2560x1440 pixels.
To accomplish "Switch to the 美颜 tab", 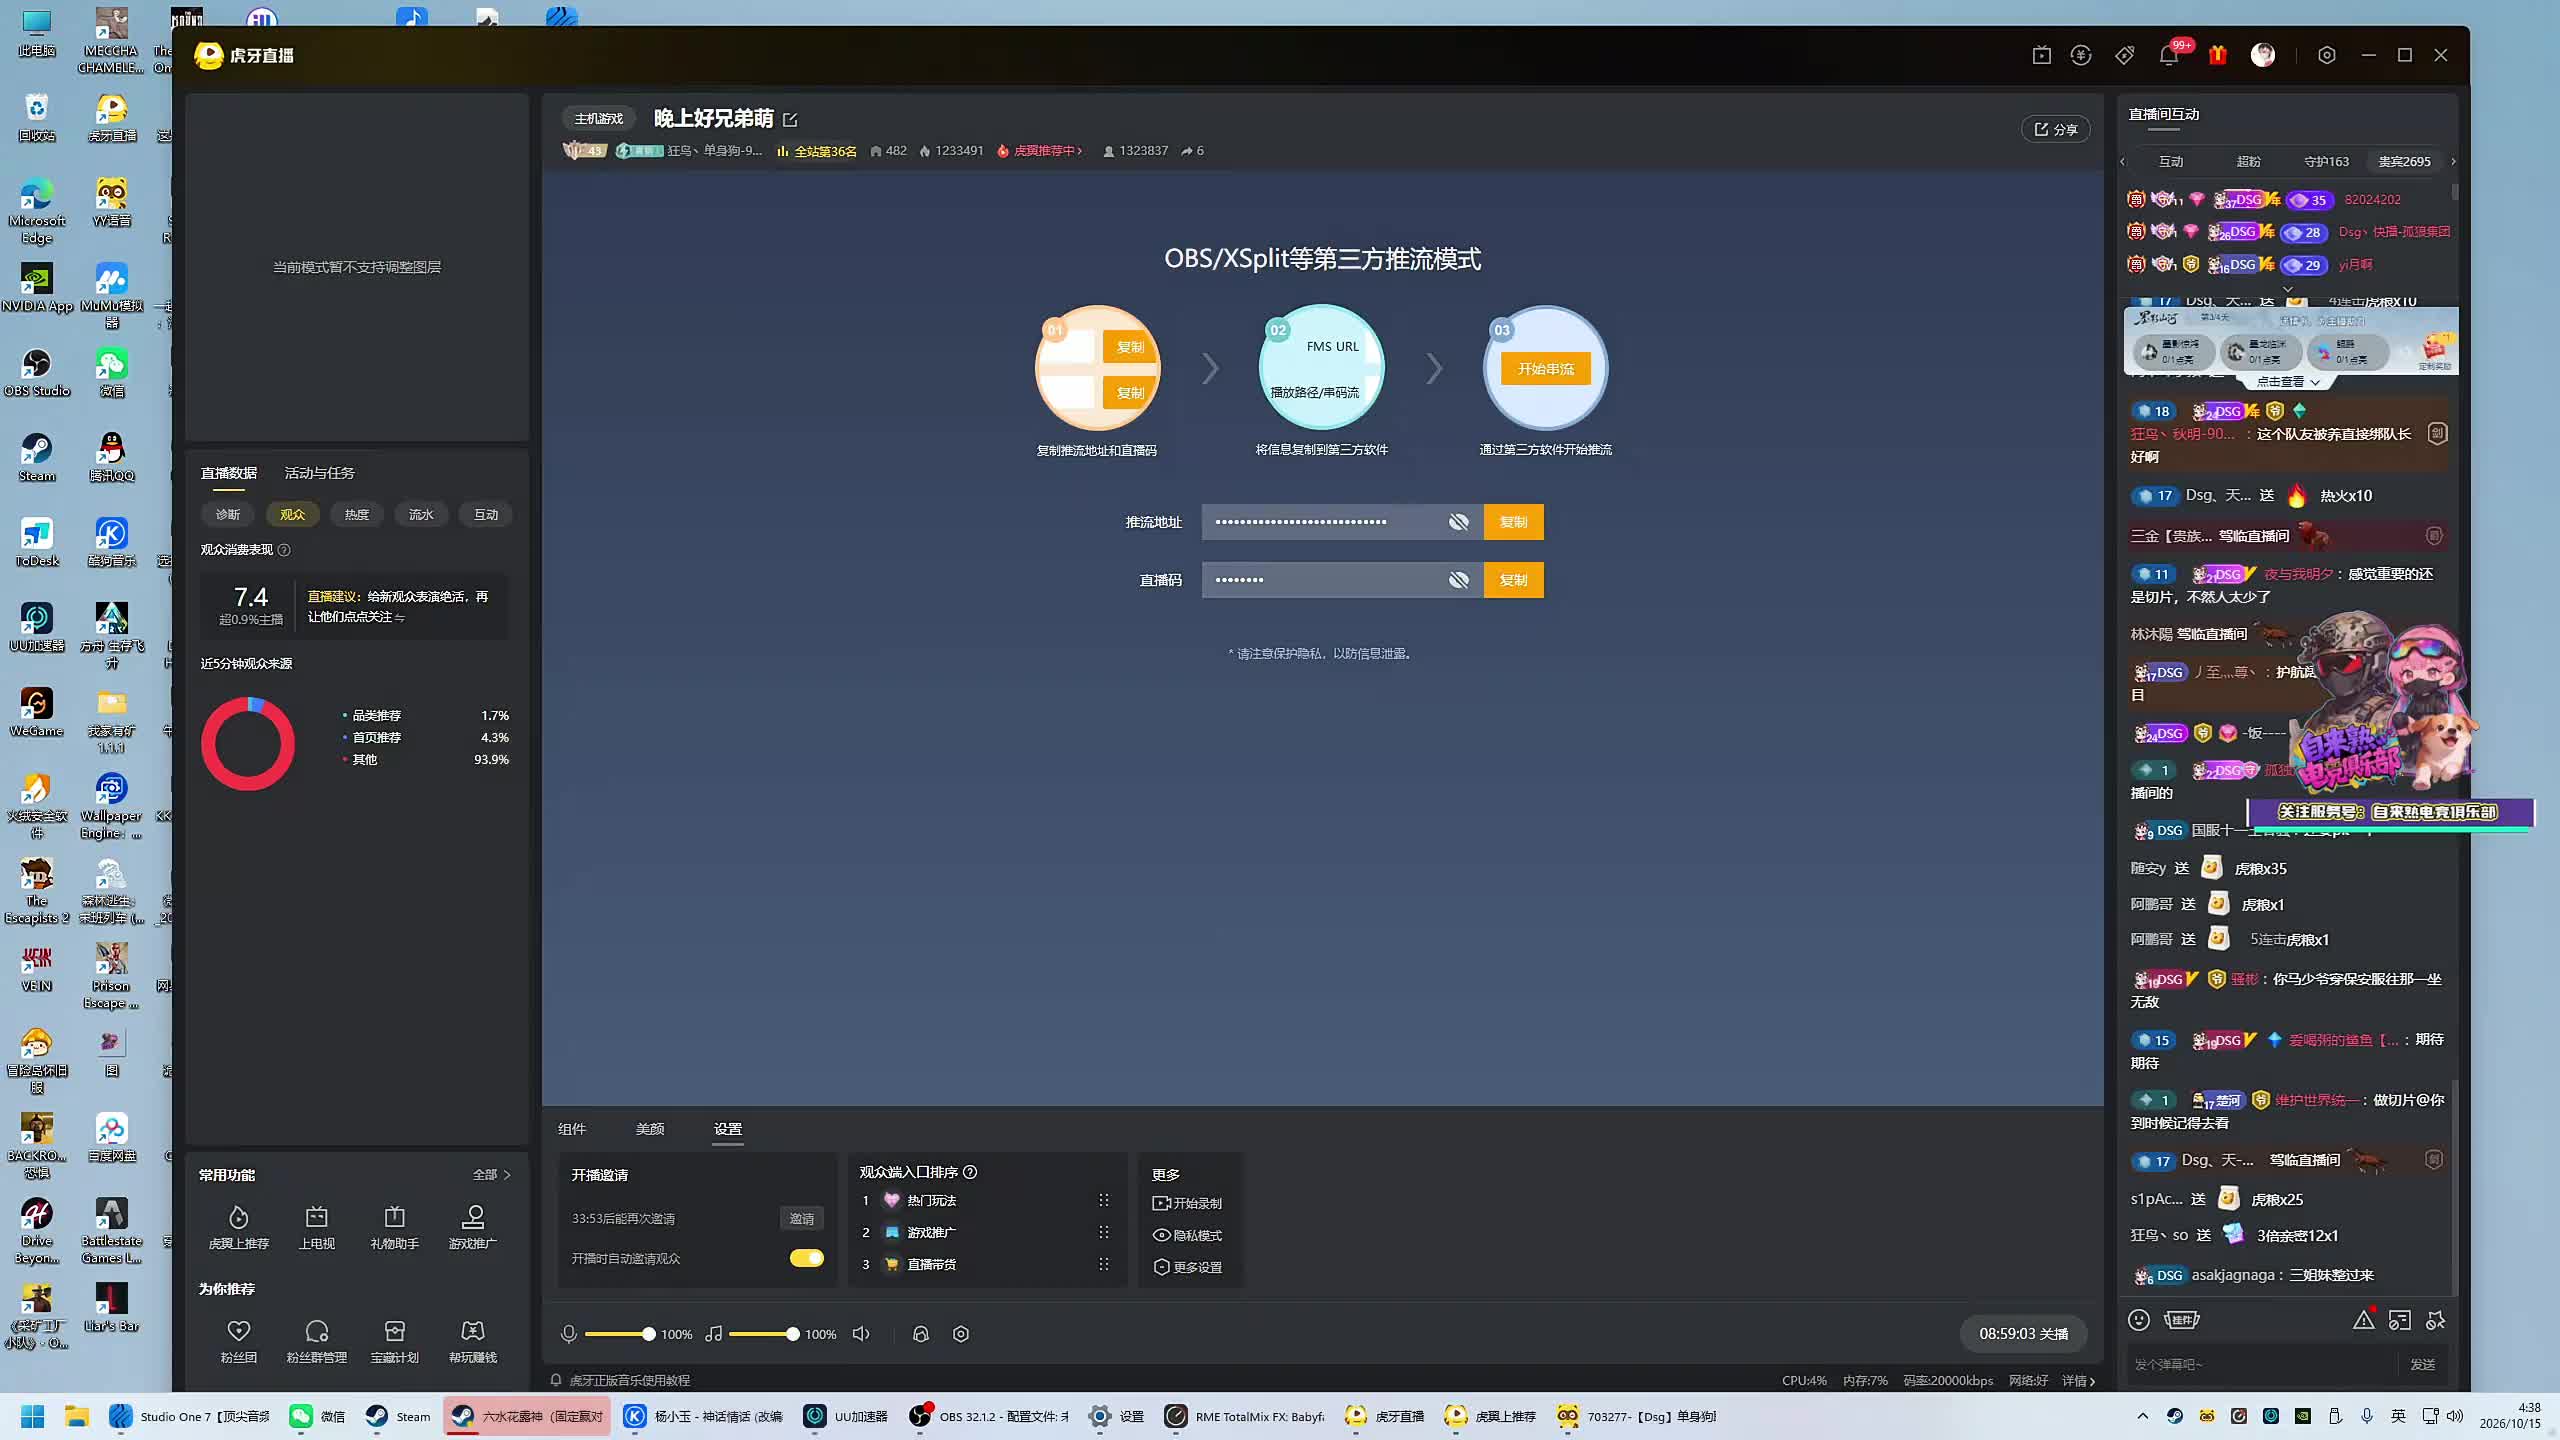I will pos(650,1129).
